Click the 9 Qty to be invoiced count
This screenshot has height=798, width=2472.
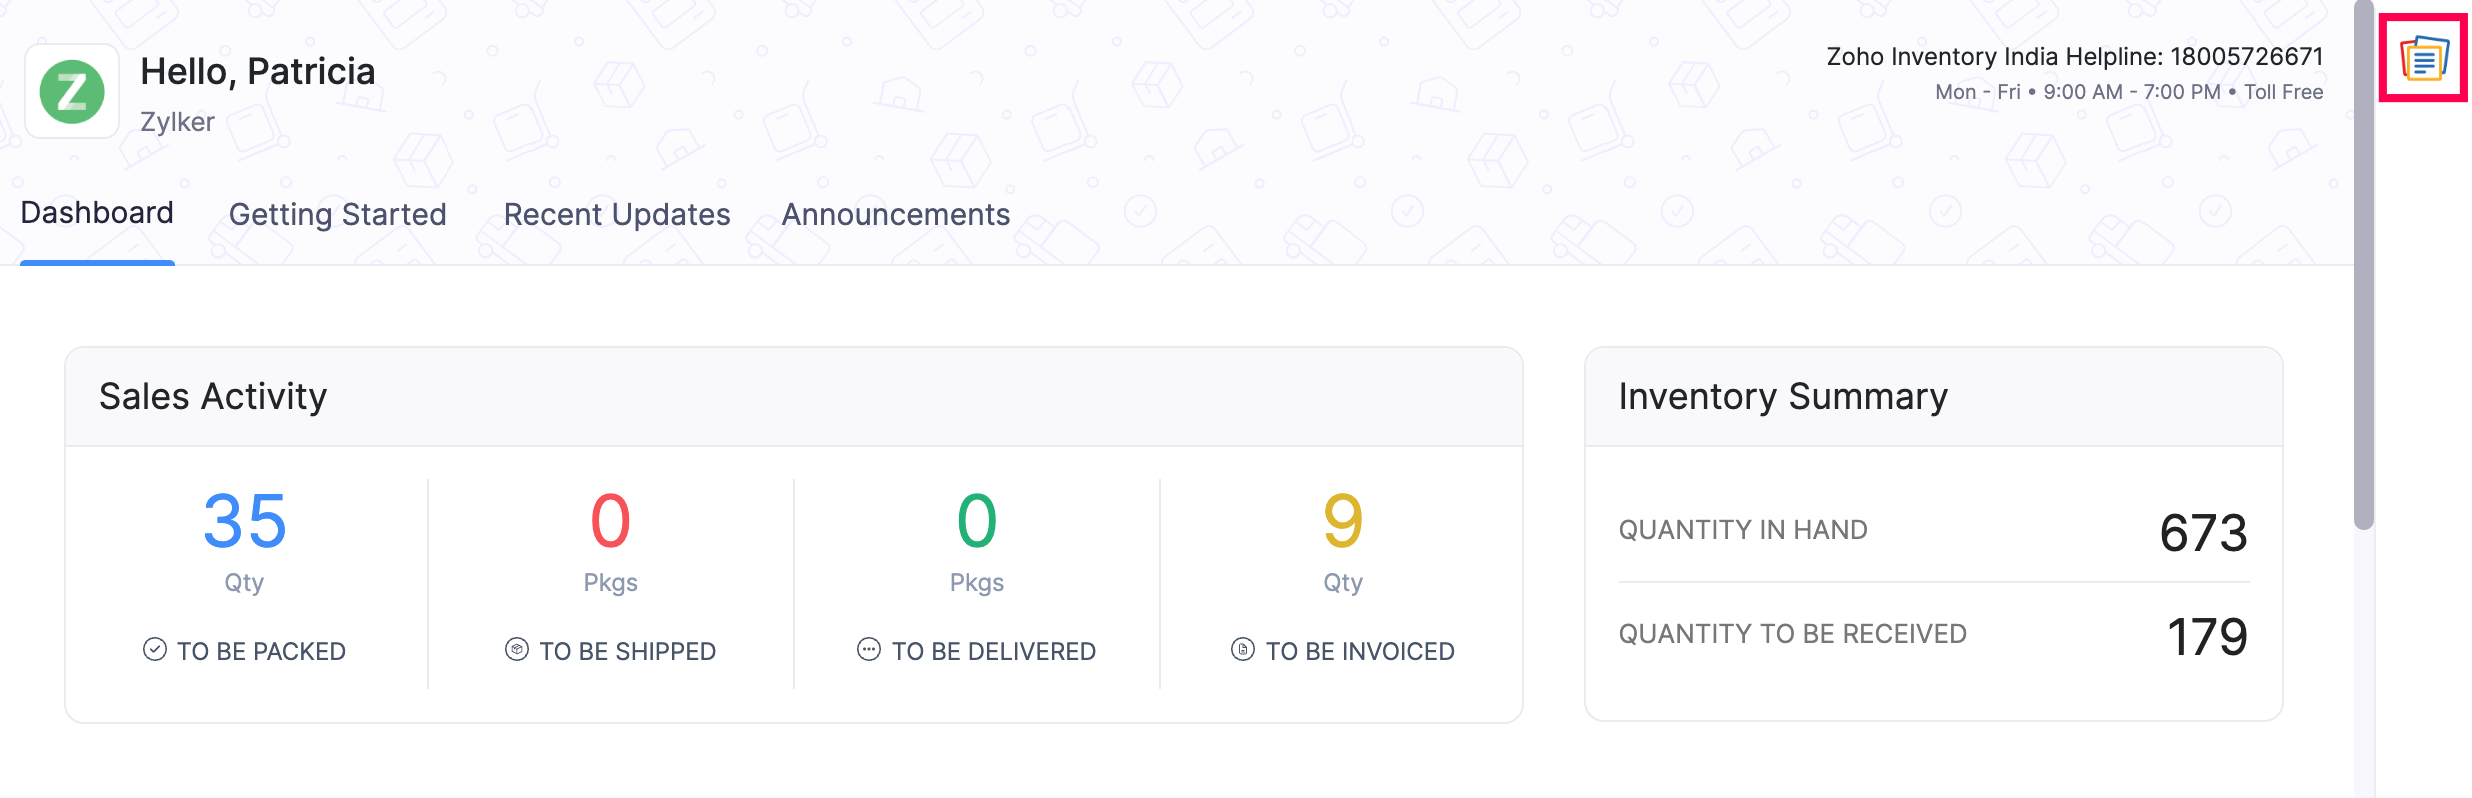(x=1344, y=521)
